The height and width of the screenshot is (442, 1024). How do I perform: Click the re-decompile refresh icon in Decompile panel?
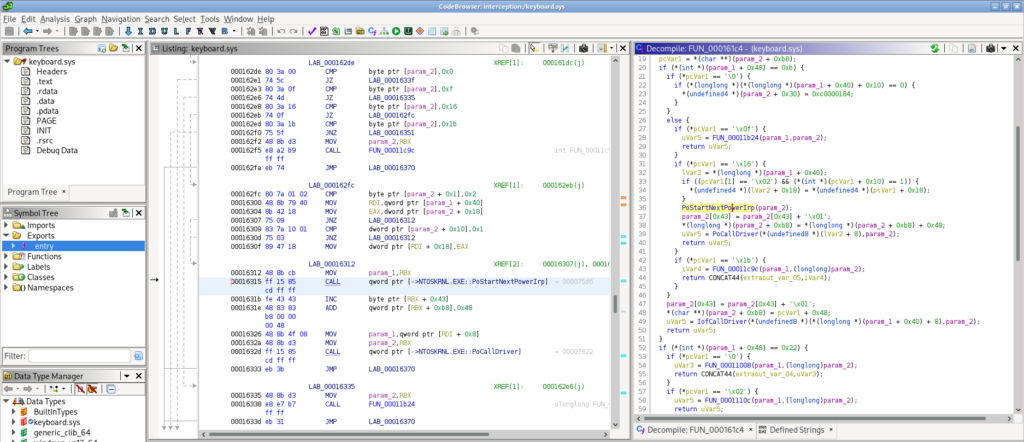(x=935, y=48)
